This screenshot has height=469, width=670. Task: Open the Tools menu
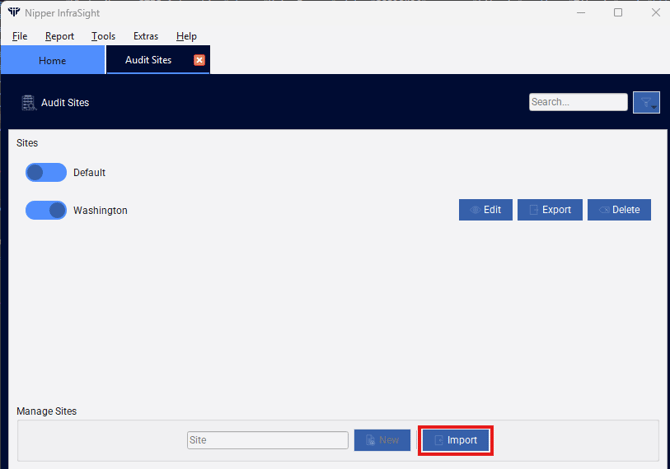point(103,36)
